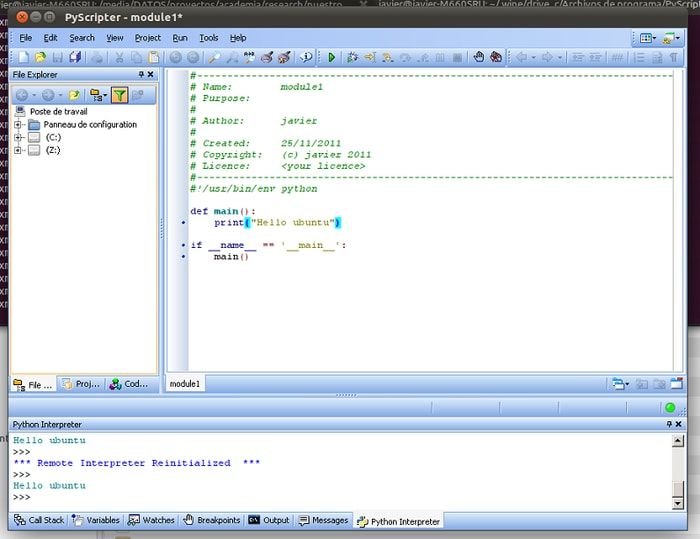This screenshot has height=539, width=700.
Task: Click the Save All toolbar icon
Action: pos(76,58)
